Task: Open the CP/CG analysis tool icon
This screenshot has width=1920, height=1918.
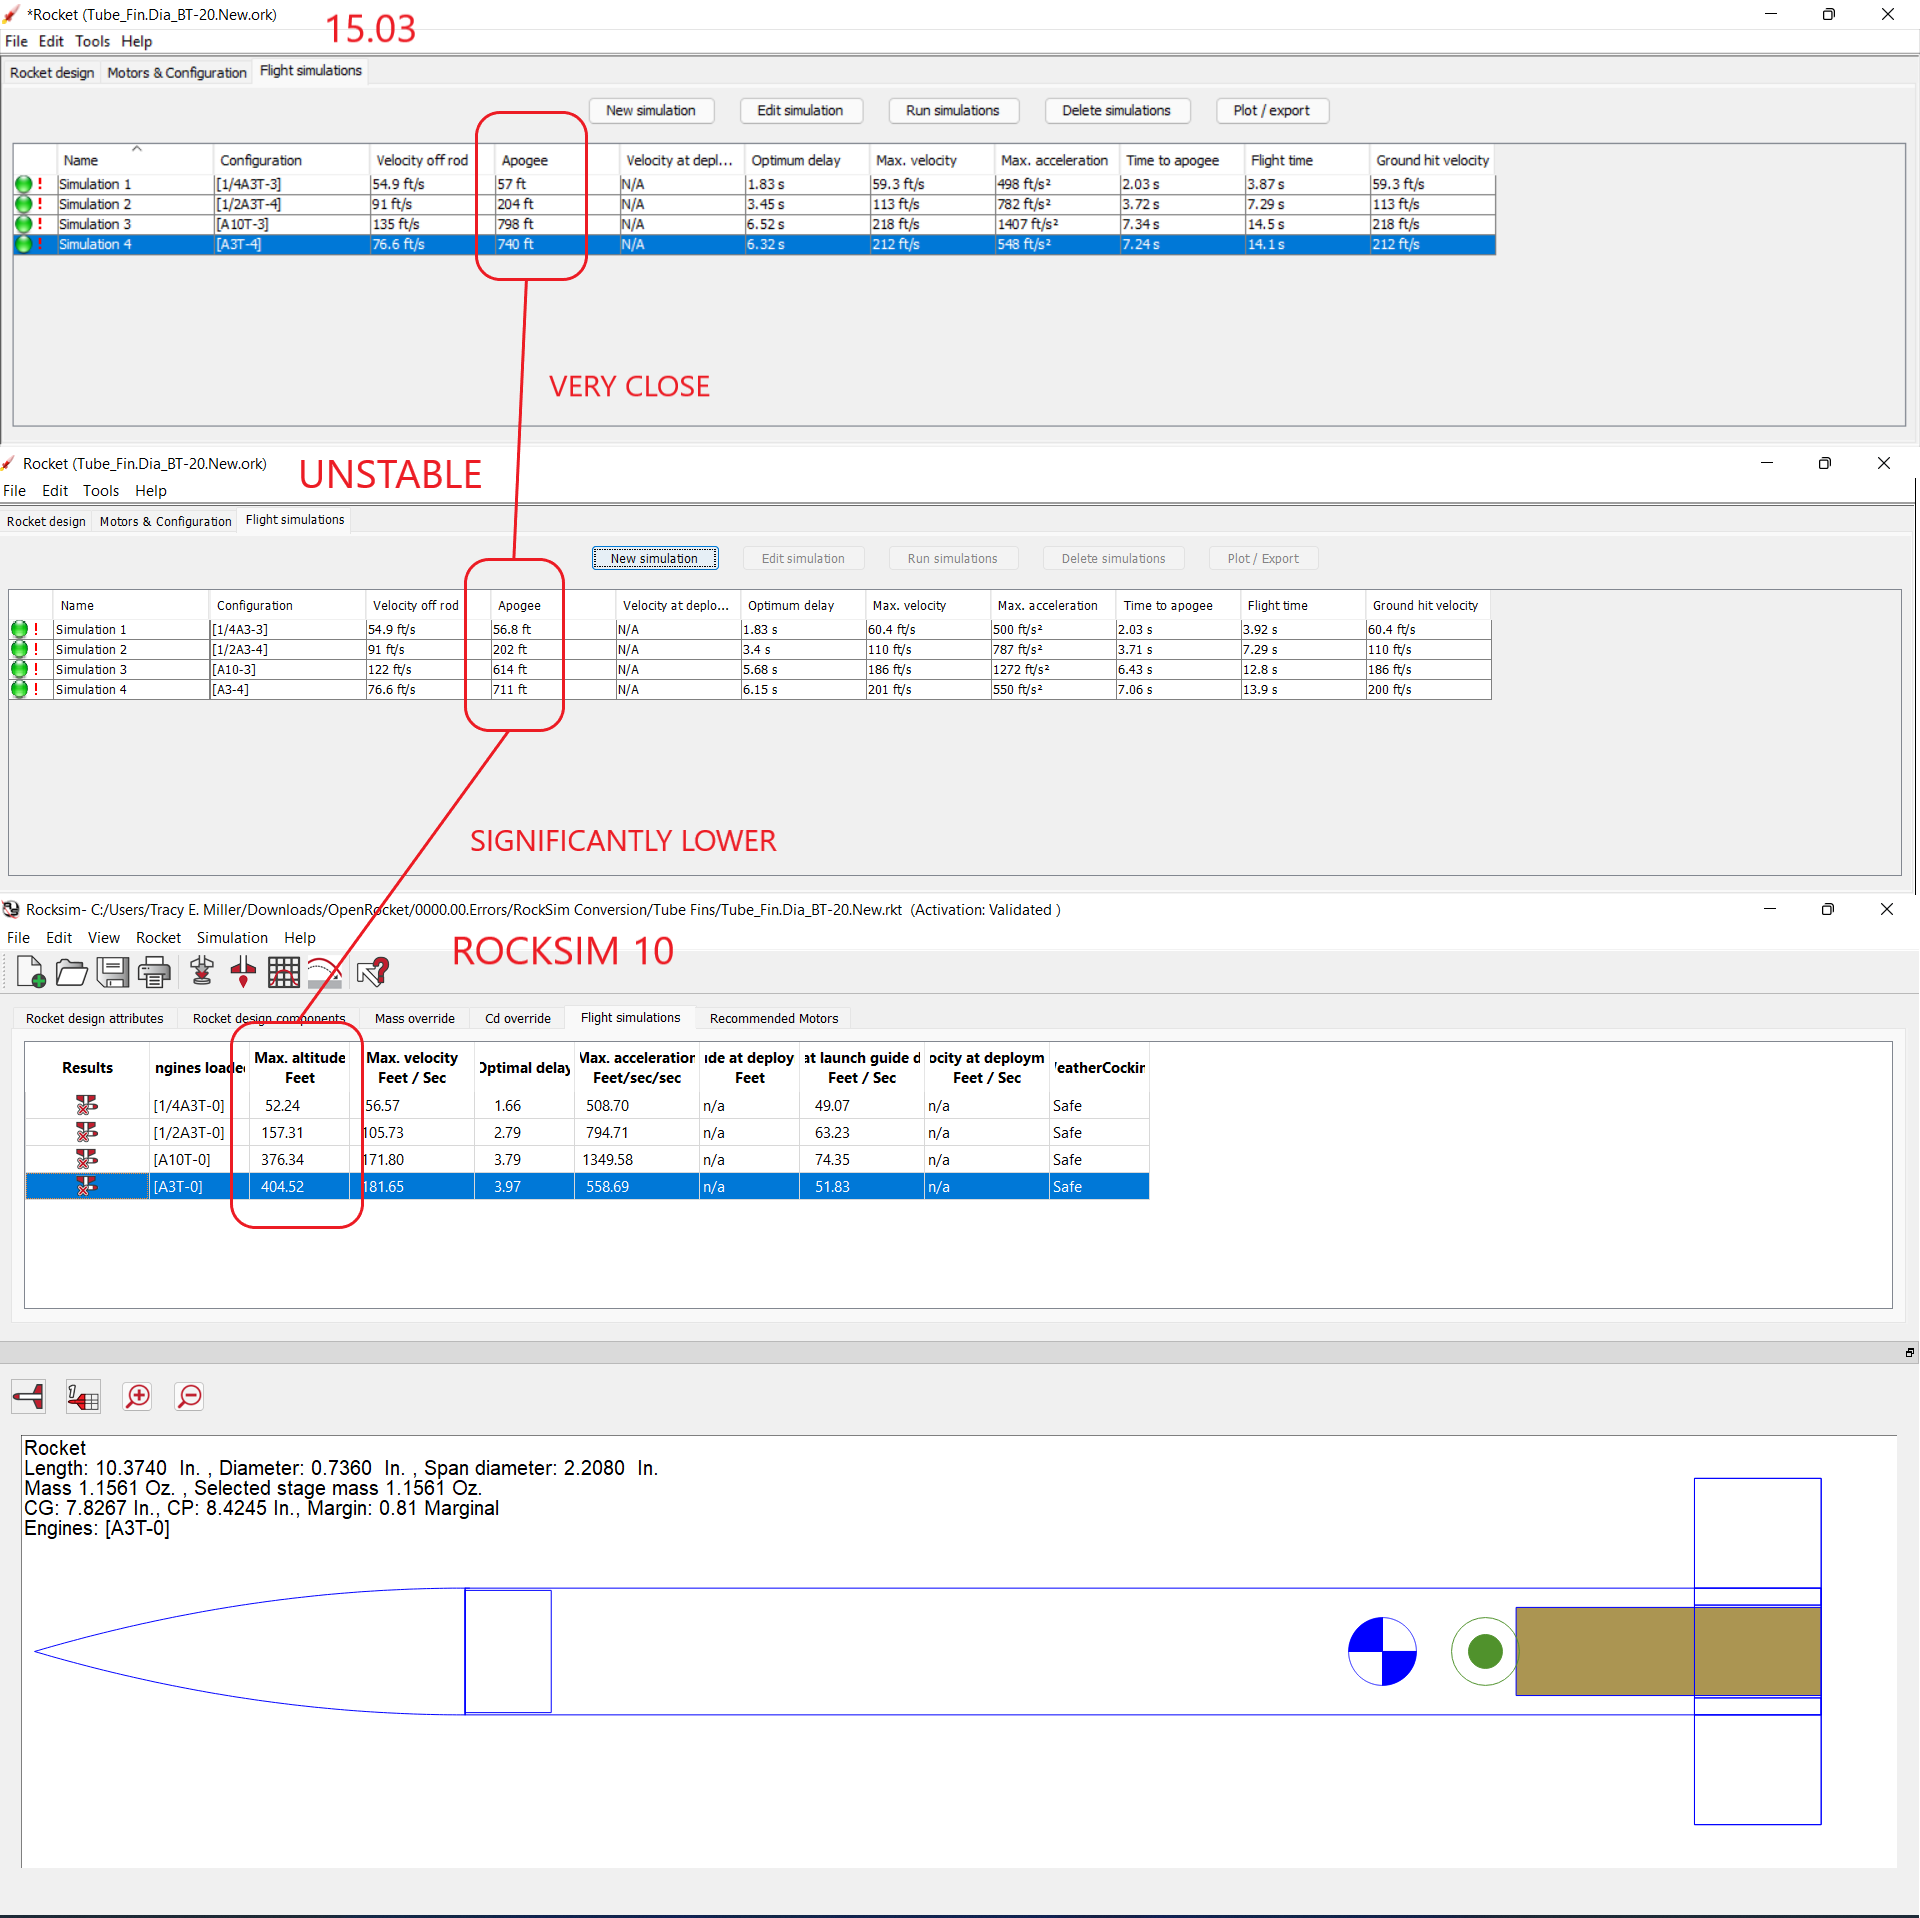Action: (242, 971)
